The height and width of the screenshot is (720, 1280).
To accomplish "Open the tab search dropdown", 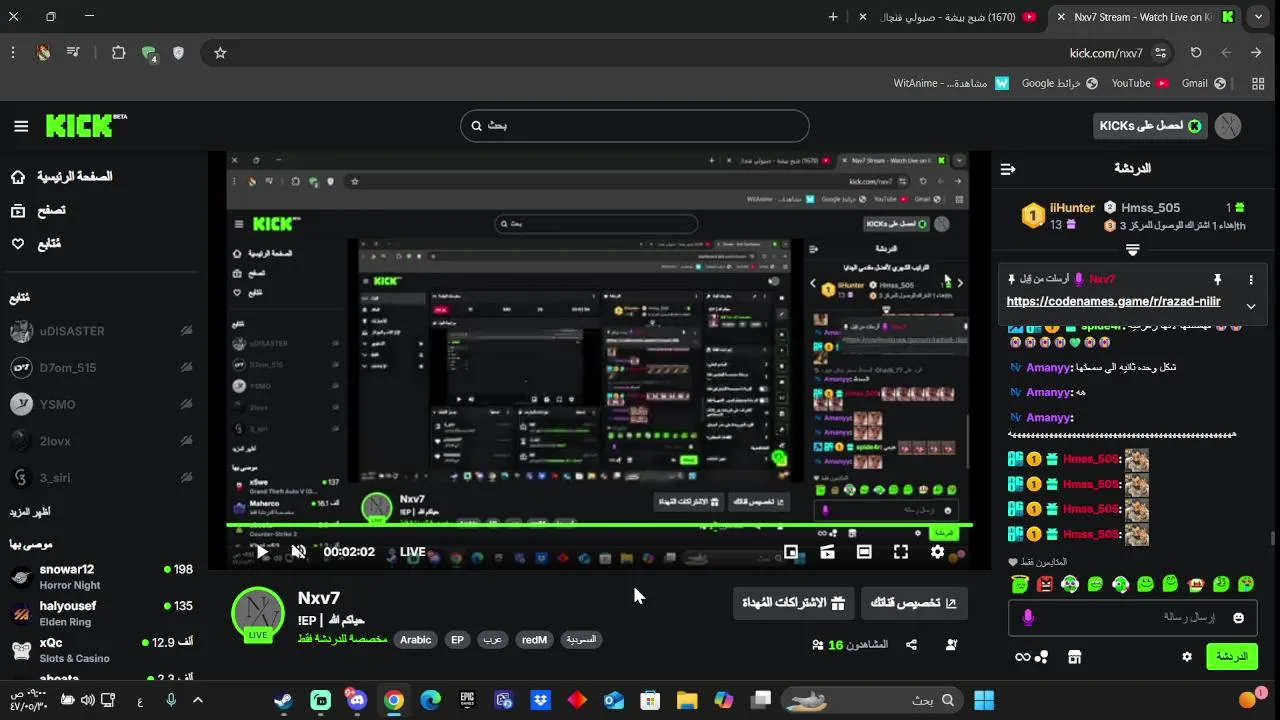I will tap(1258, 17).
